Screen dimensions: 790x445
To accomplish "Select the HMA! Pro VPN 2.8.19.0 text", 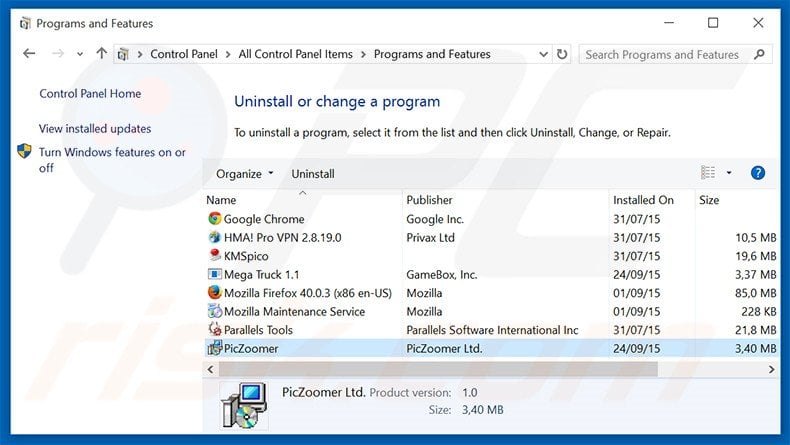I will pos(282,237).
